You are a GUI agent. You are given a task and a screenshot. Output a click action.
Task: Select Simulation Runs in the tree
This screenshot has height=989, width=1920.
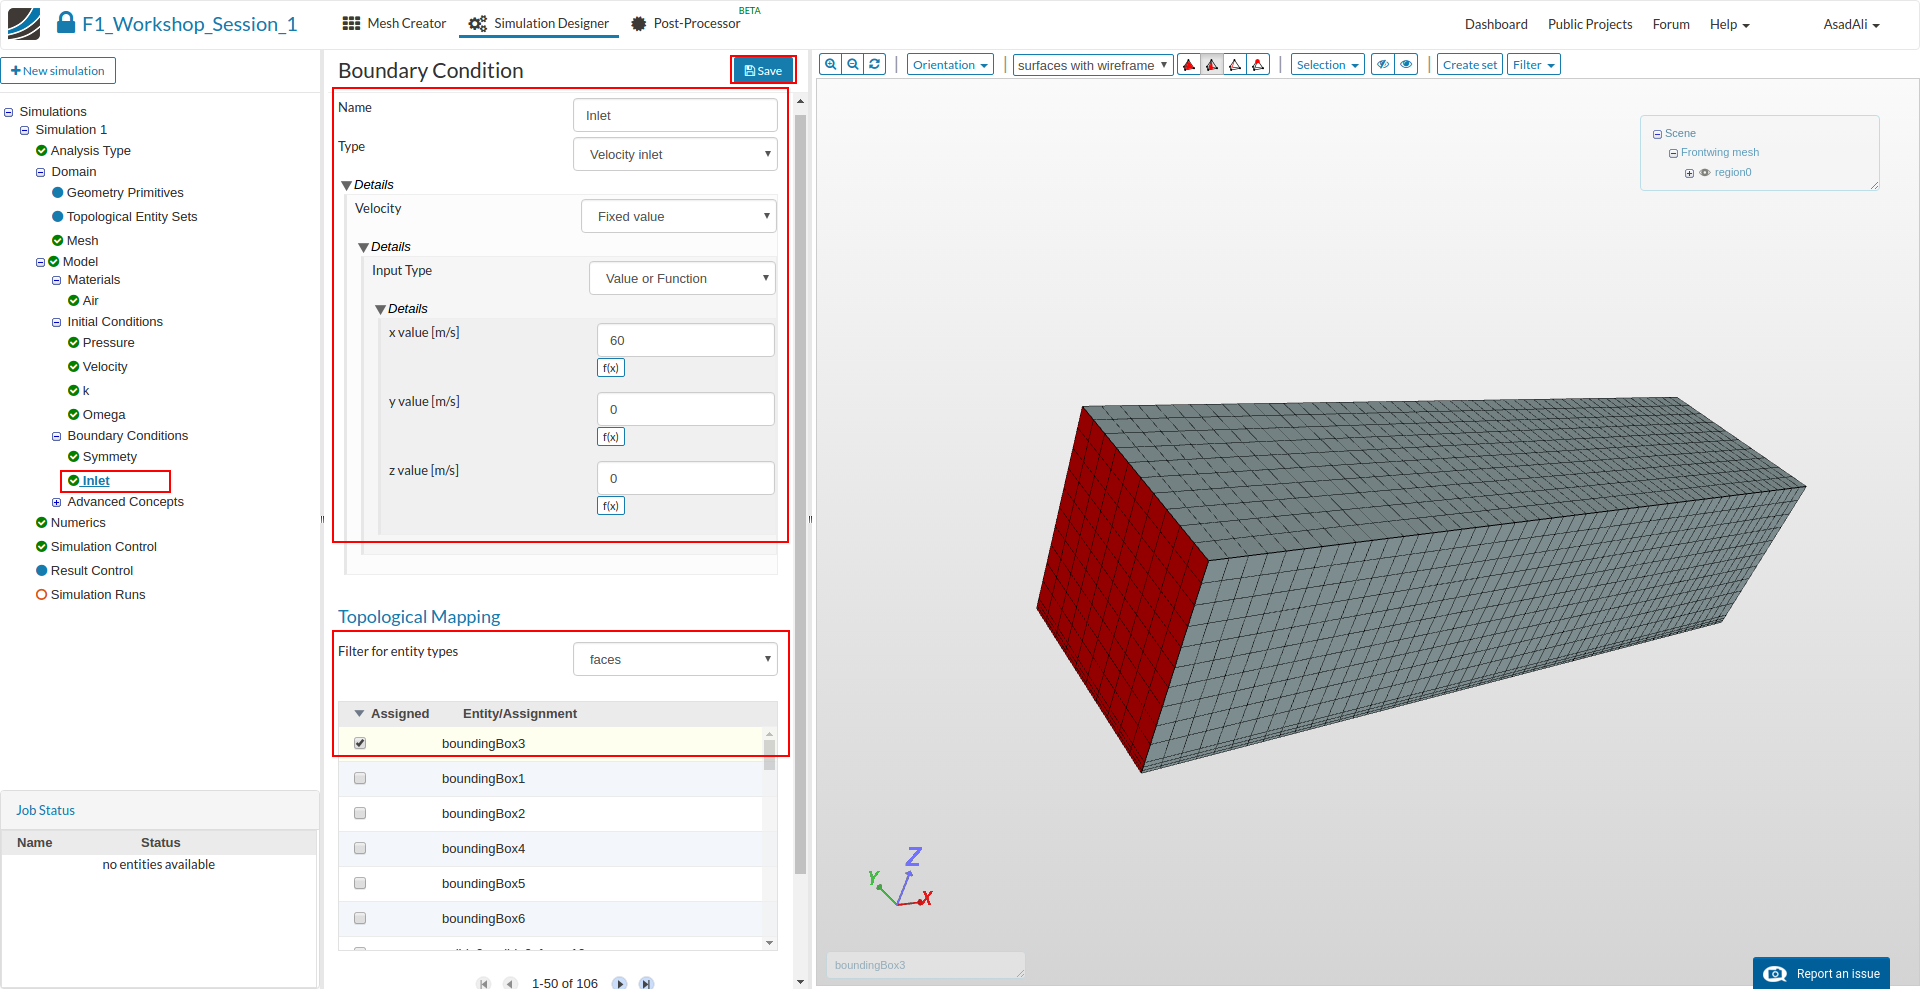tap(97, 595)
